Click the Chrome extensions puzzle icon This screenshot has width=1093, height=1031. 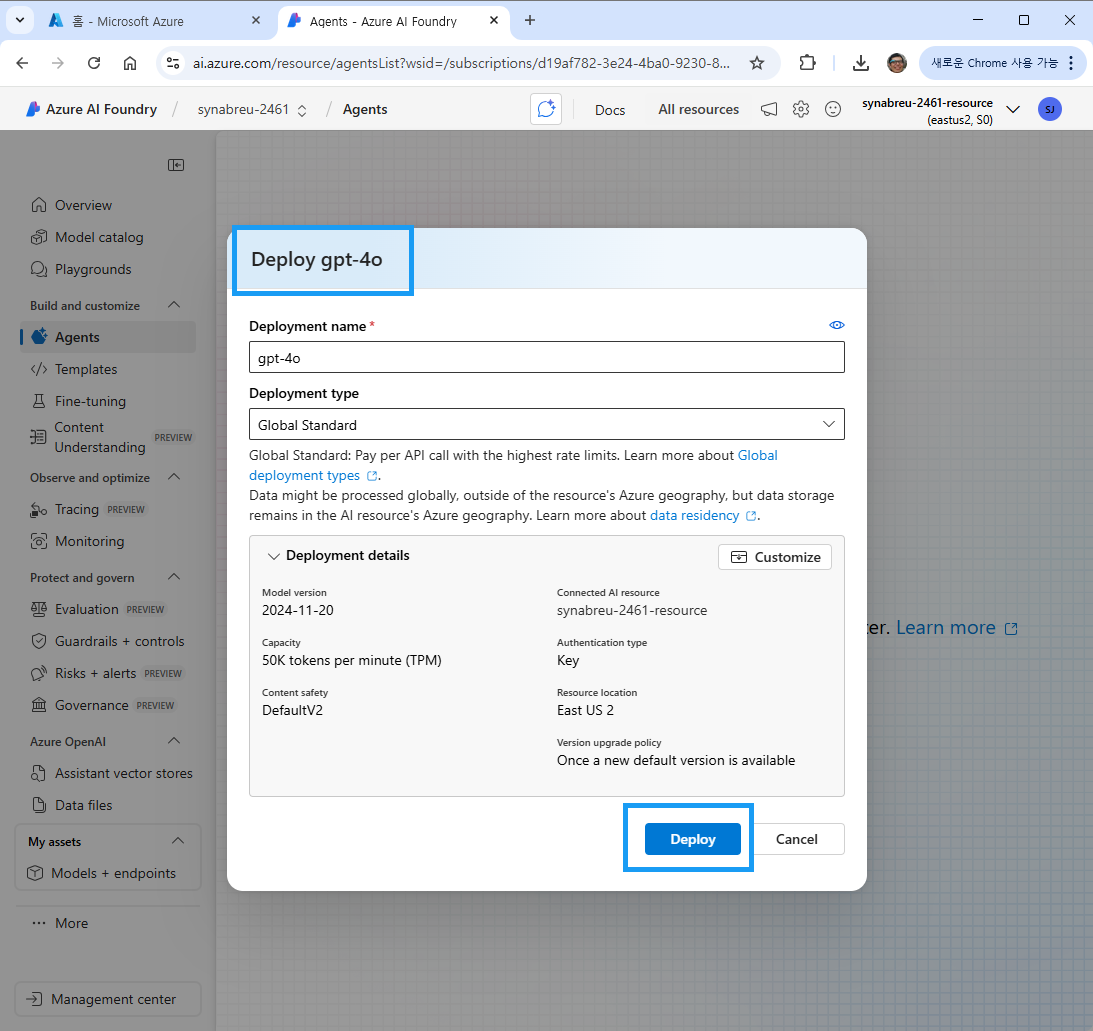807,63
